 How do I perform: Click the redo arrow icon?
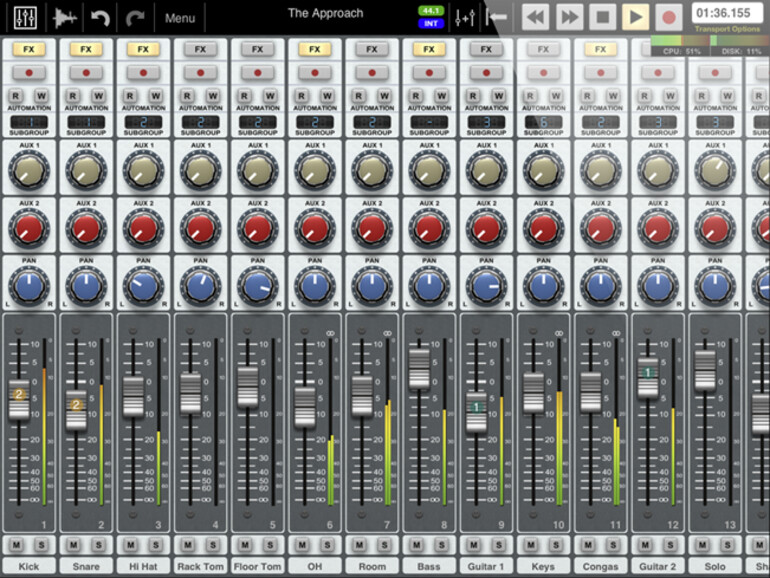[135, 18]
